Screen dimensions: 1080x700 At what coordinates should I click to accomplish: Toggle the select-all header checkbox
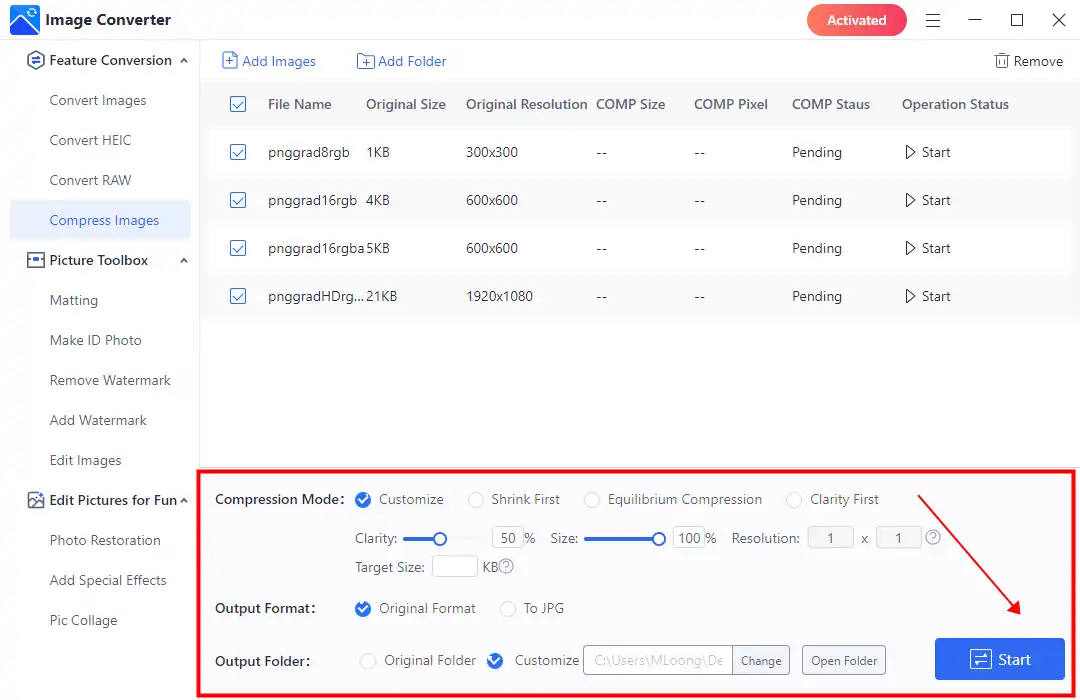pyautogui.click(x=238, y=105)
